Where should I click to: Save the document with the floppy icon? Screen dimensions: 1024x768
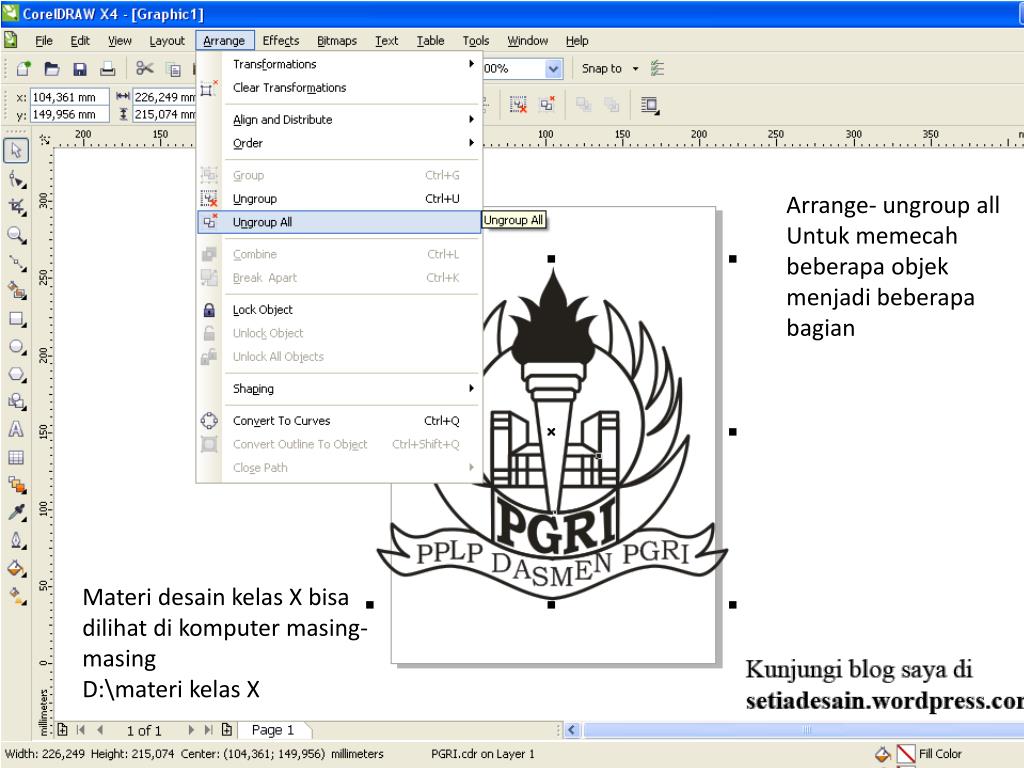coord(80,69)
